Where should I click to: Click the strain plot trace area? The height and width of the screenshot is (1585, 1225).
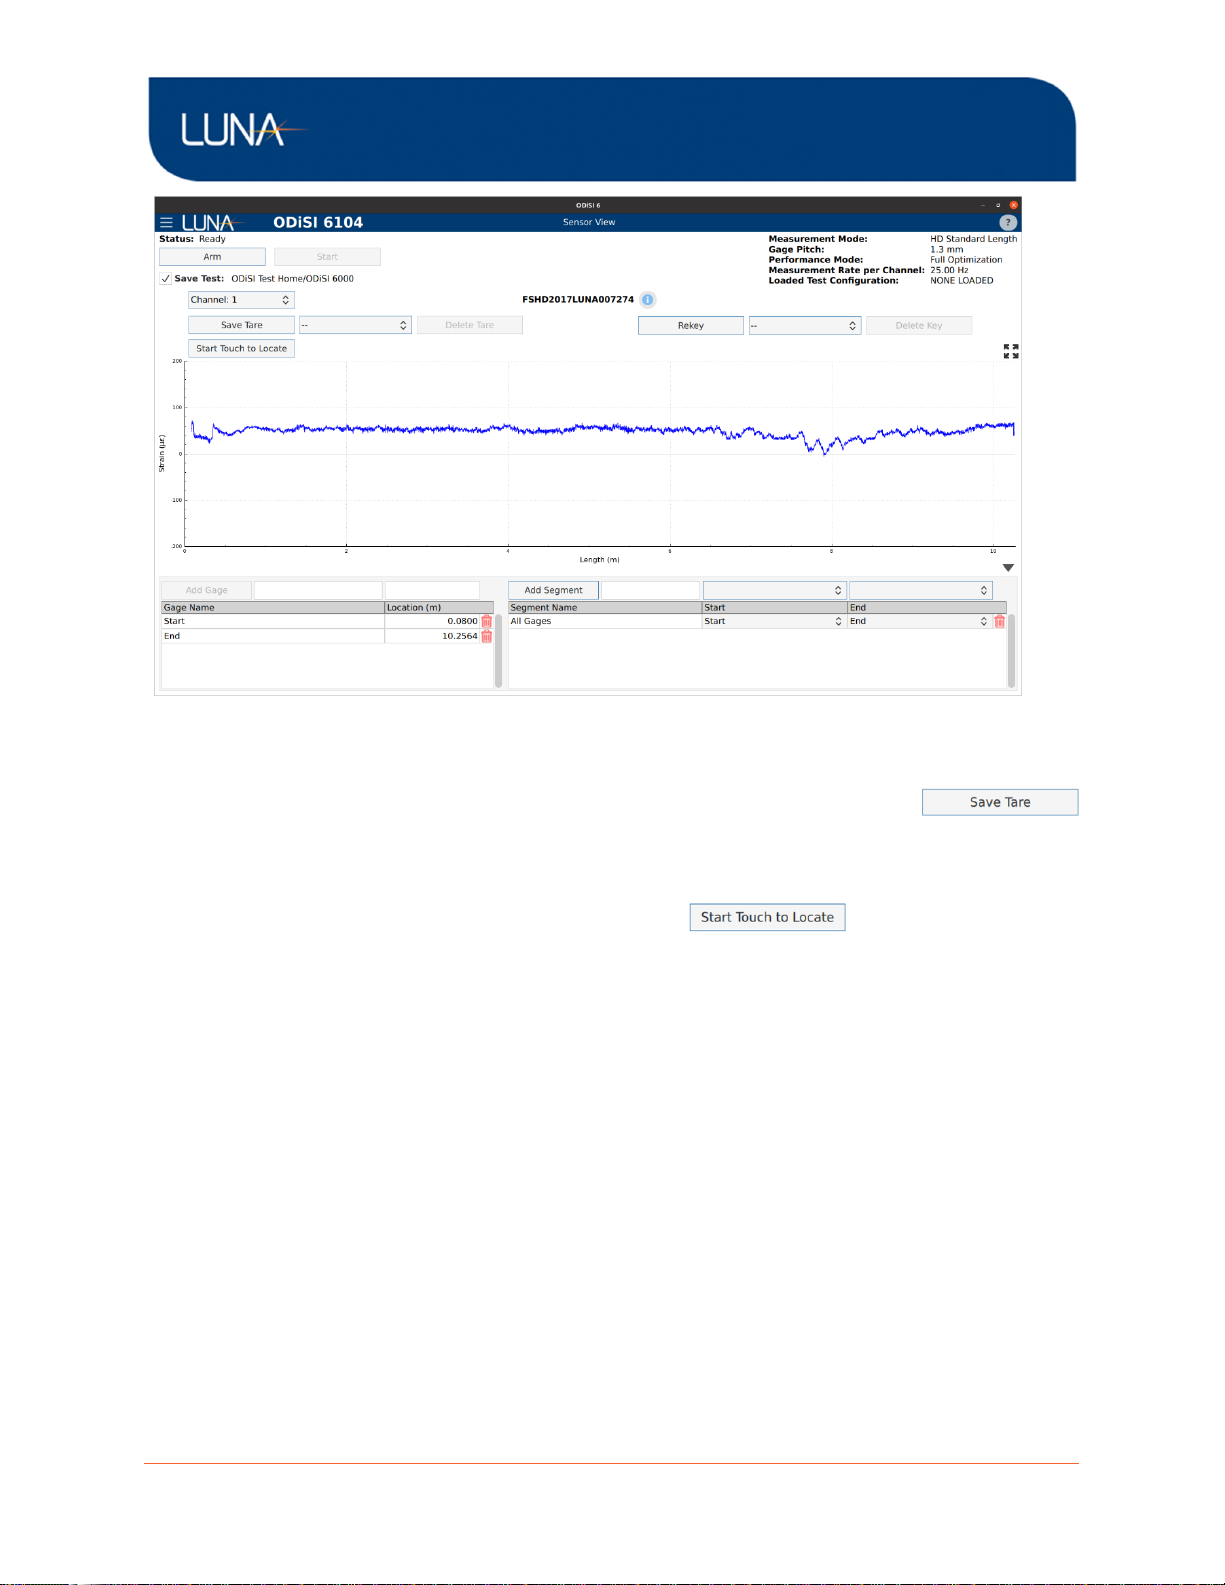(600, 453)
